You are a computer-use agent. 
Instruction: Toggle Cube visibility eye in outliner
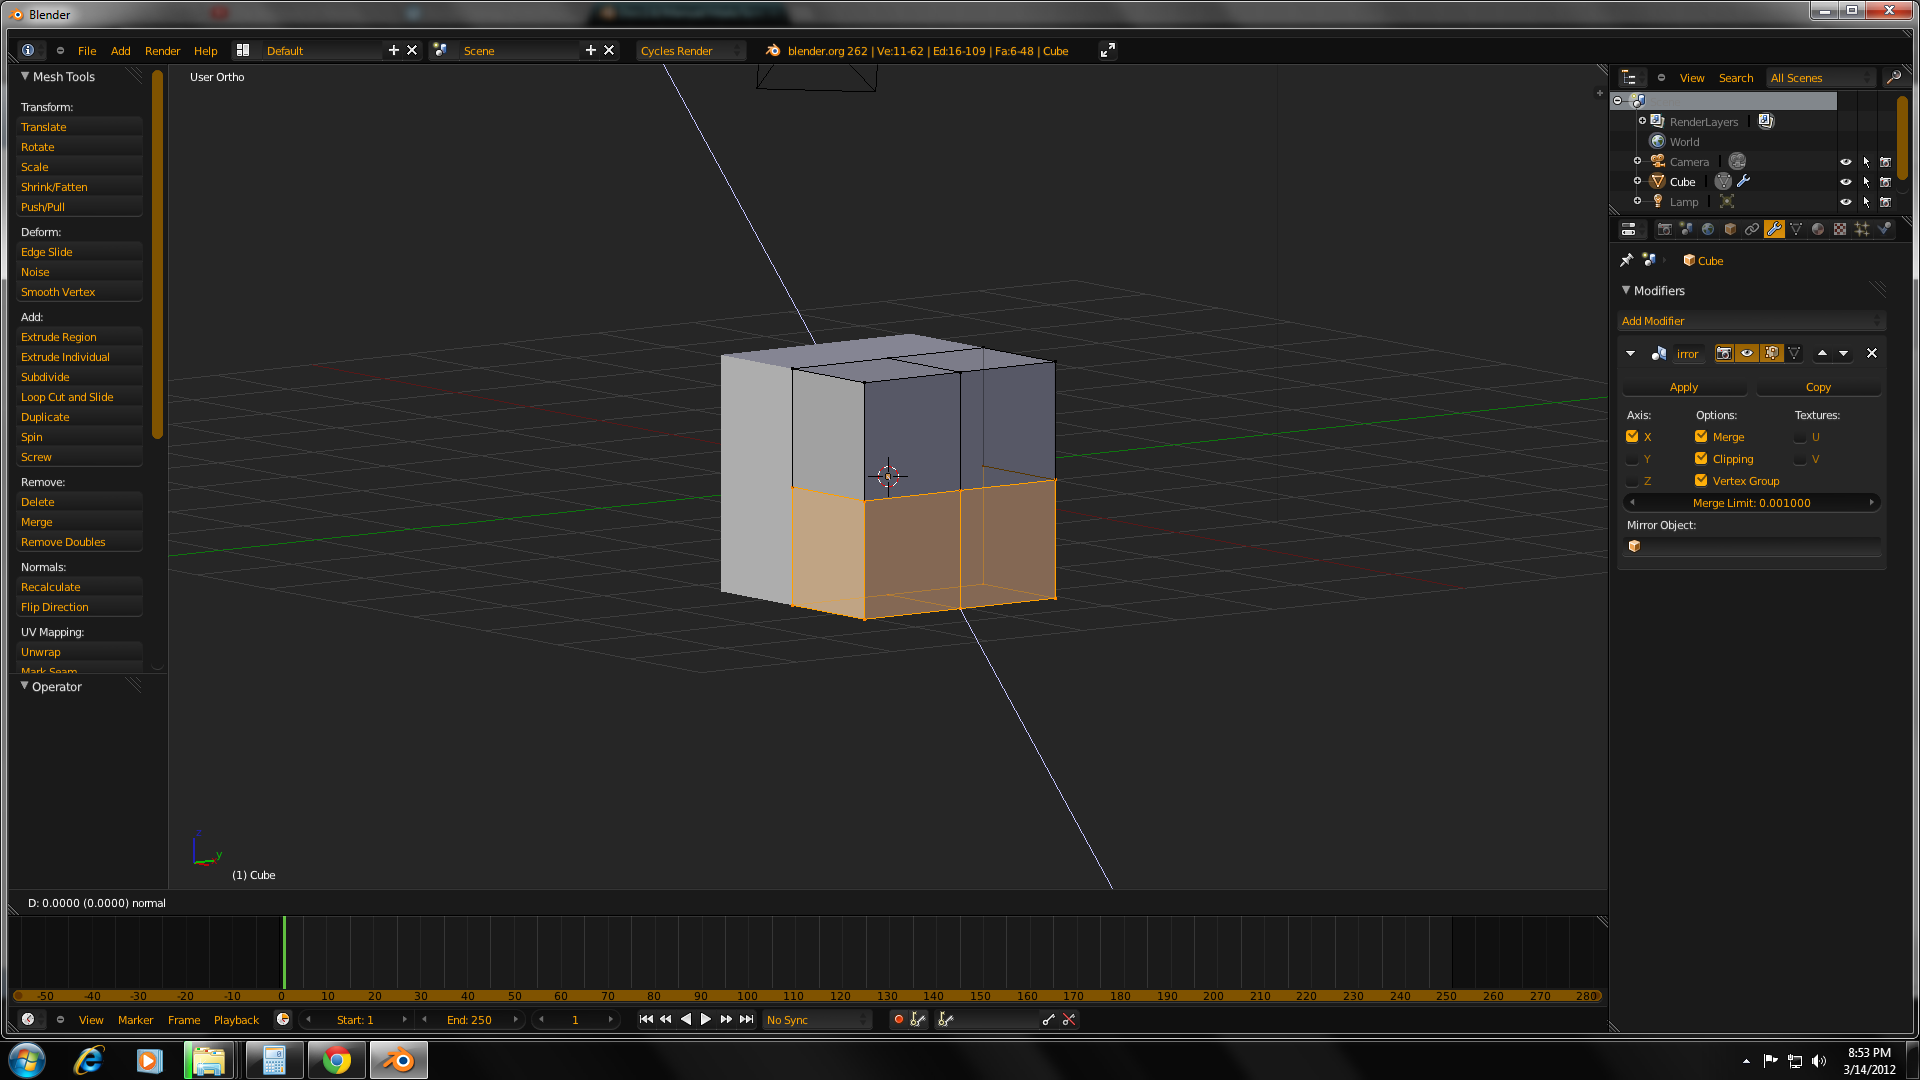(1846, 182)
